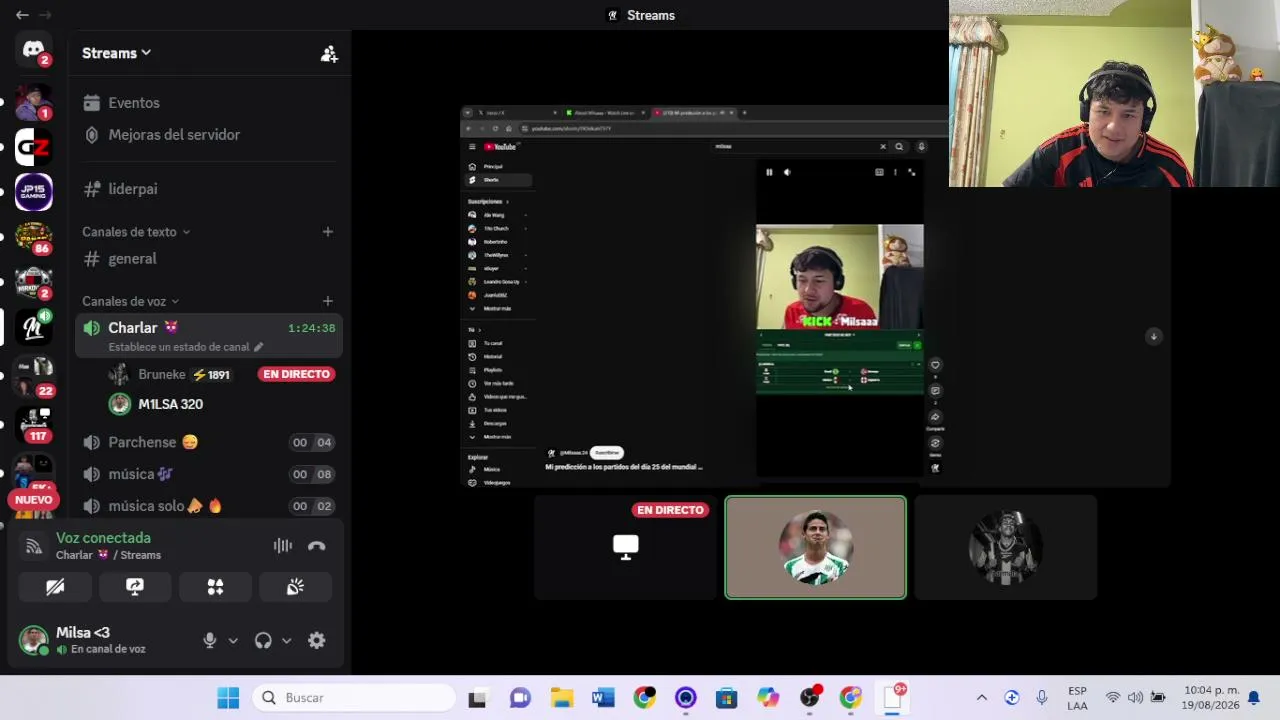The height and width of the screenshot is (720, 1280).
Task: Open headphone output device options
Action: [286, 641]
